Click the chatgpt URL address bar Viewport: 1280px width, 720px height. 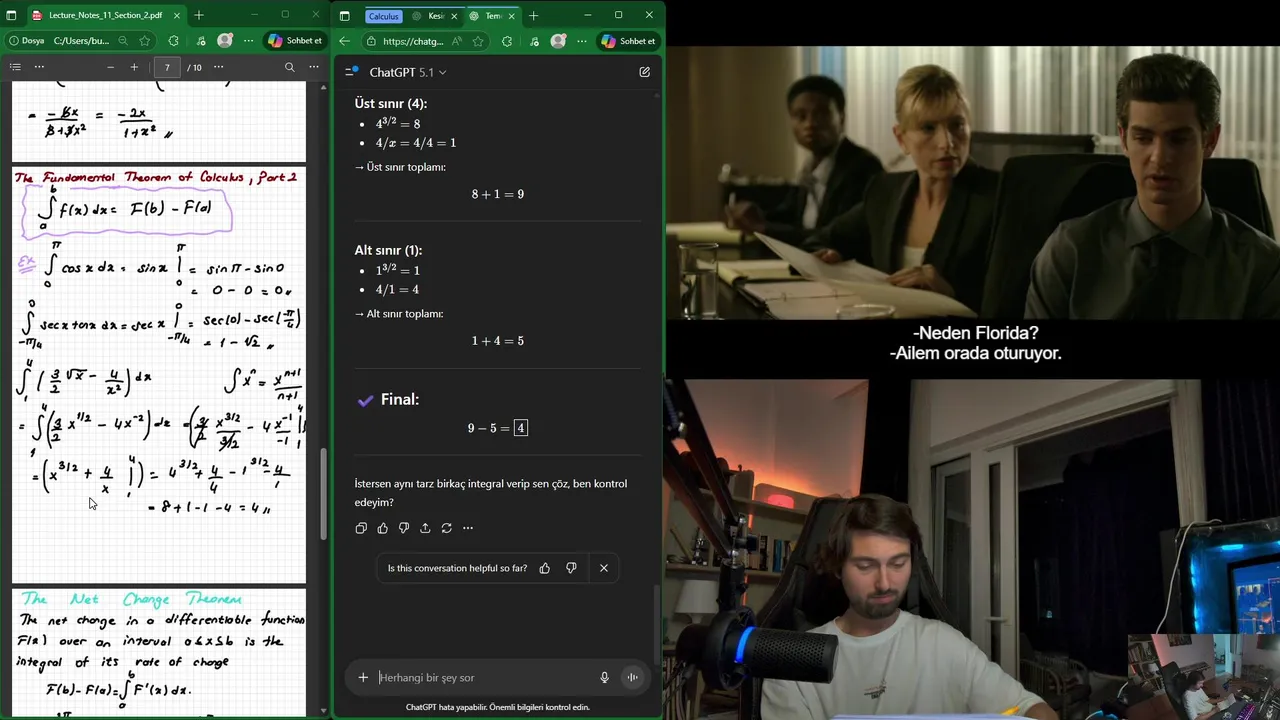[x=412, y=41]
